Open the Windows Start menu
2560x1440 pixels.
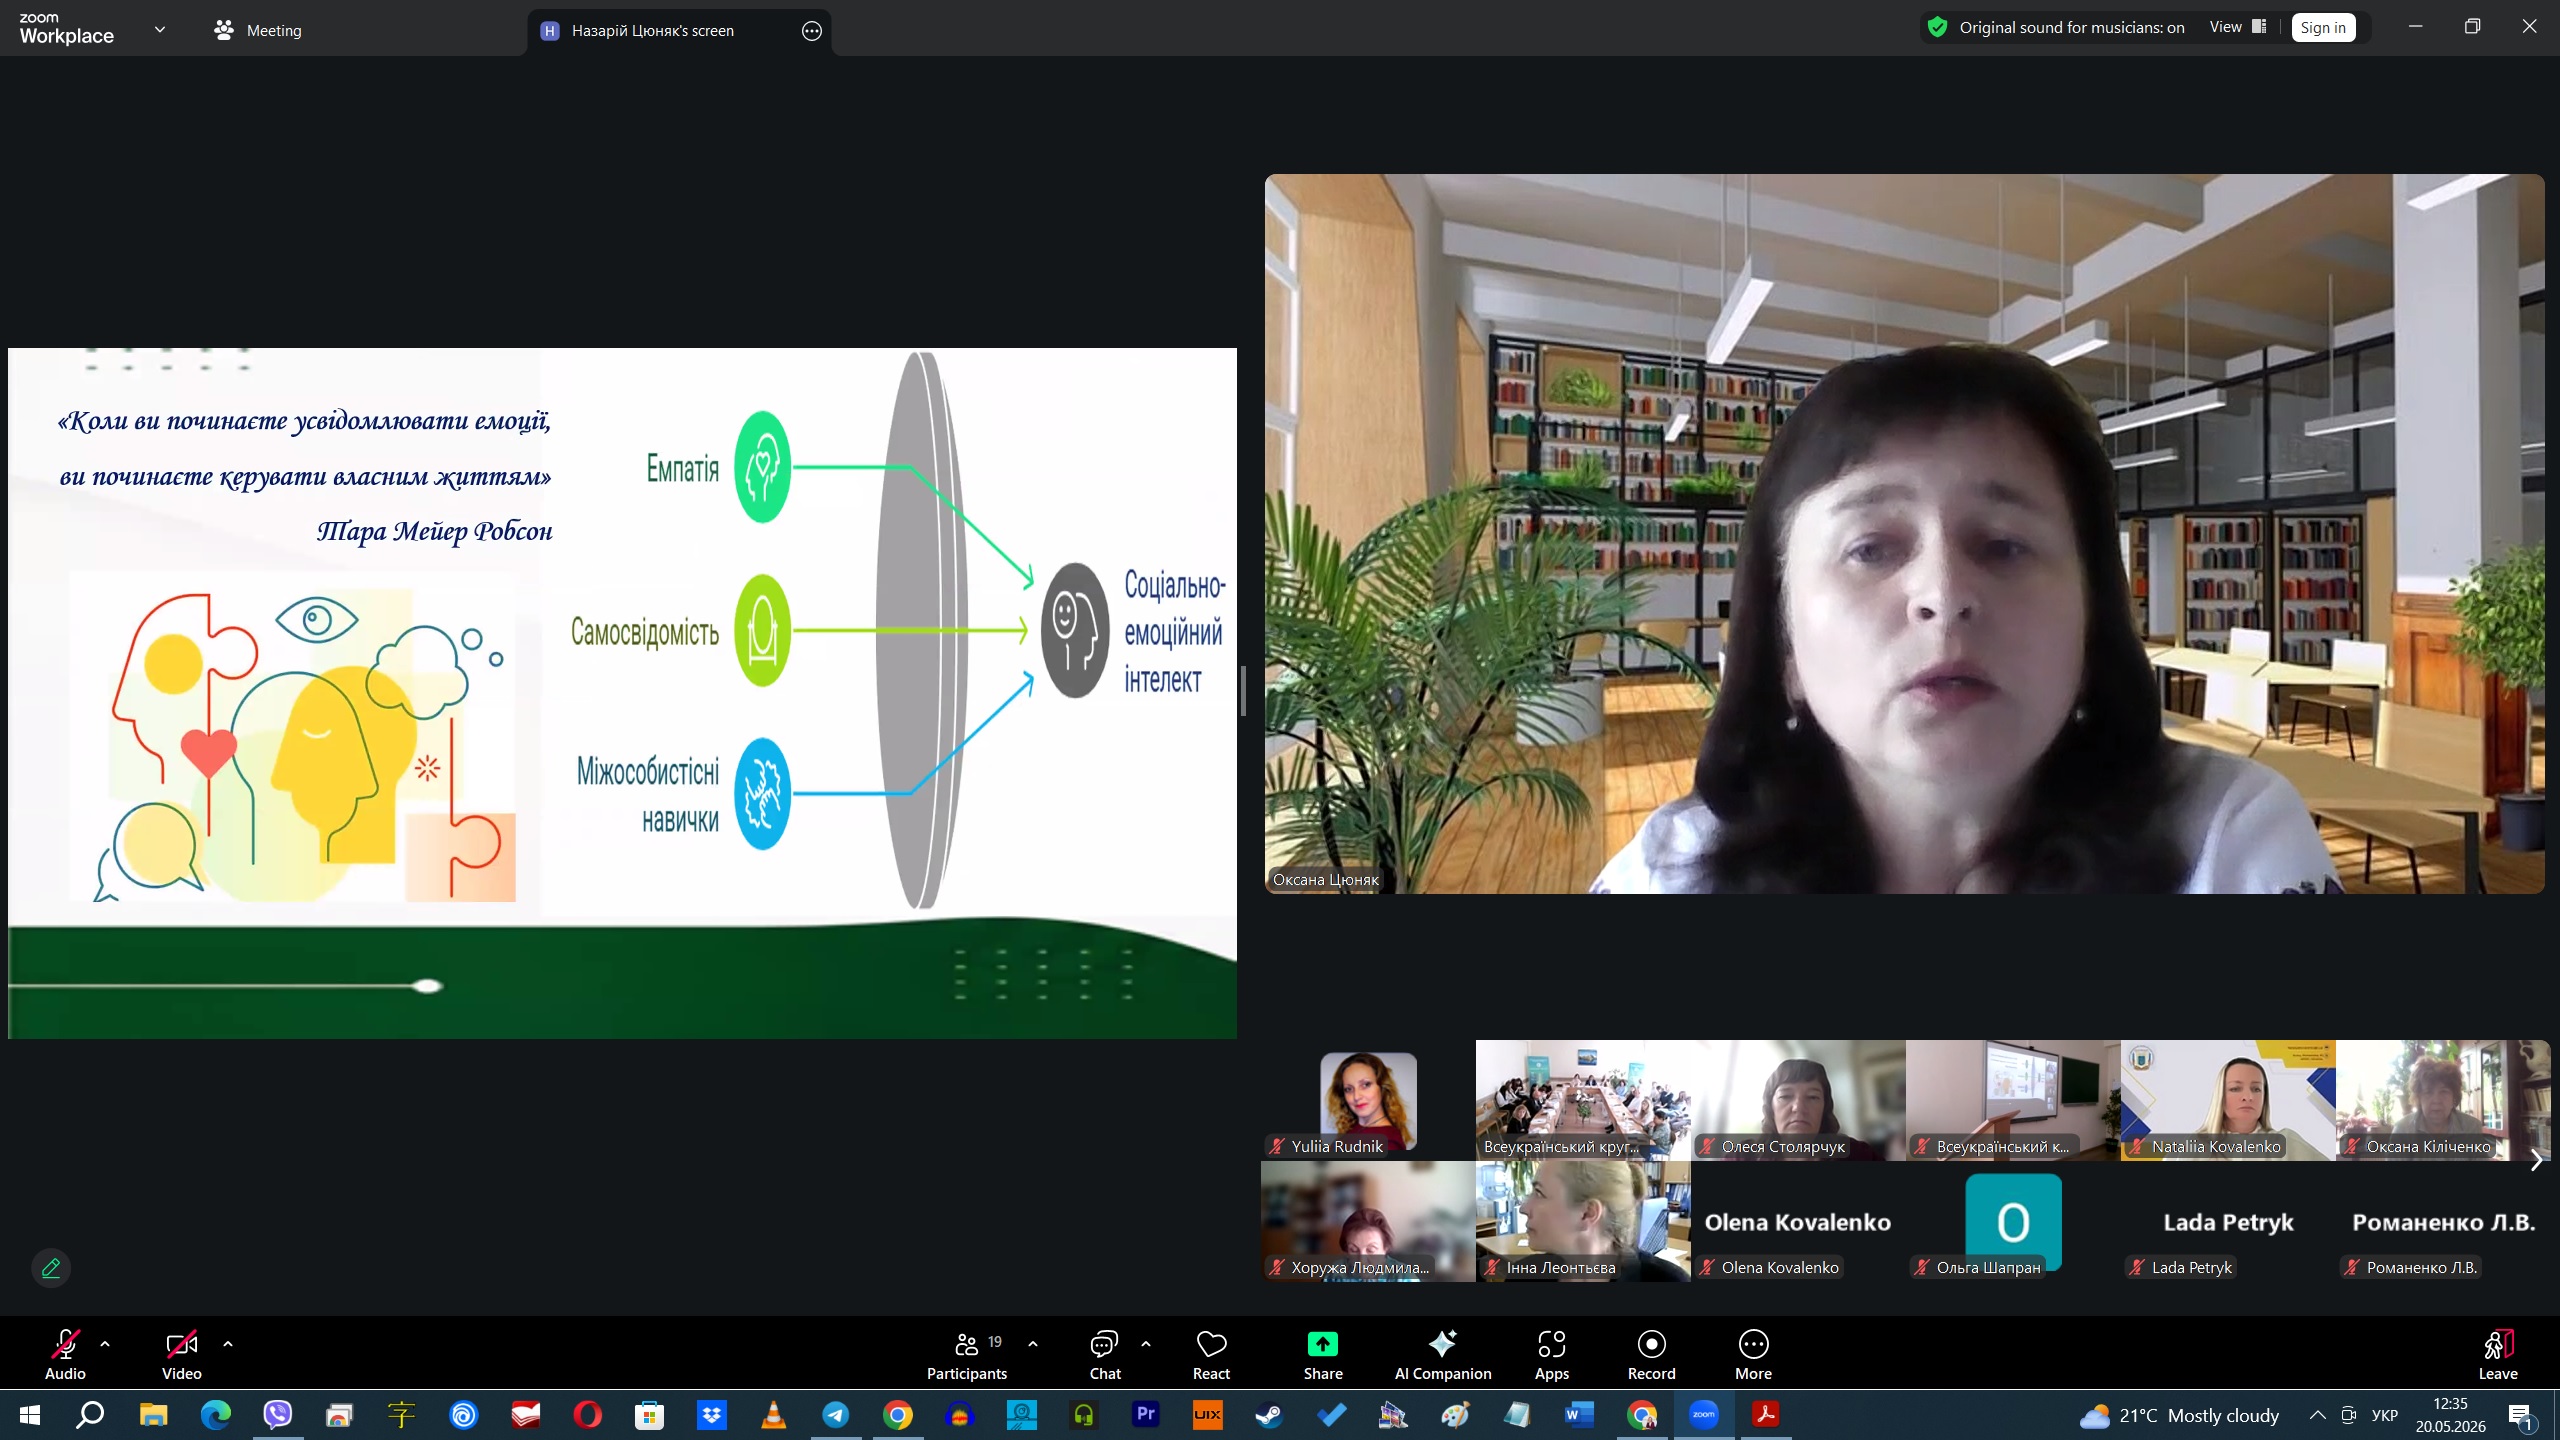click(x=30, y=1415)
